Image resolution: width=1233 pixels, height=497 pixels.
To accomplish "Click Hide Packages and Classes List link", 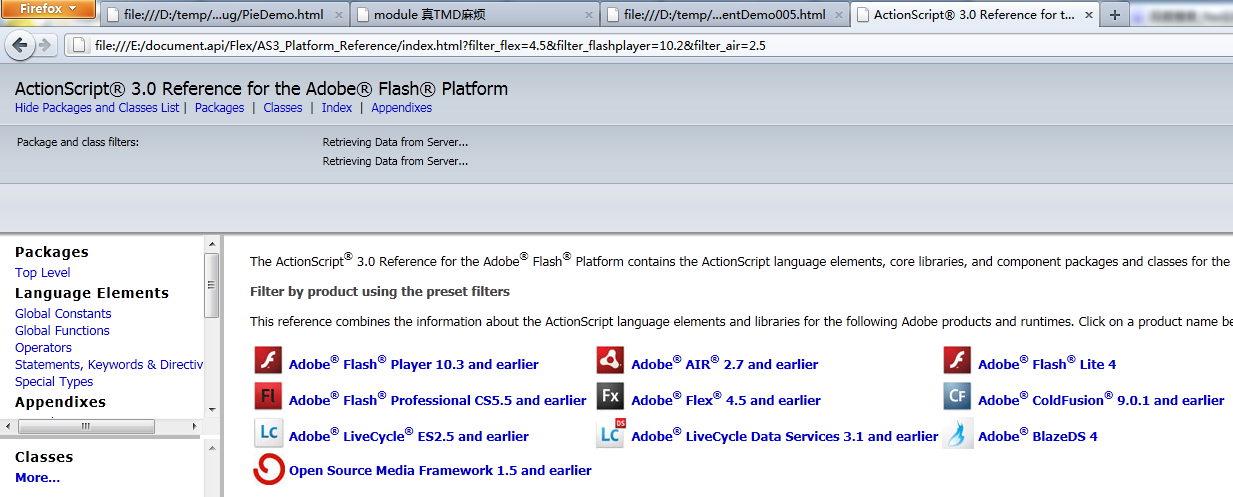I will [97, 108].
